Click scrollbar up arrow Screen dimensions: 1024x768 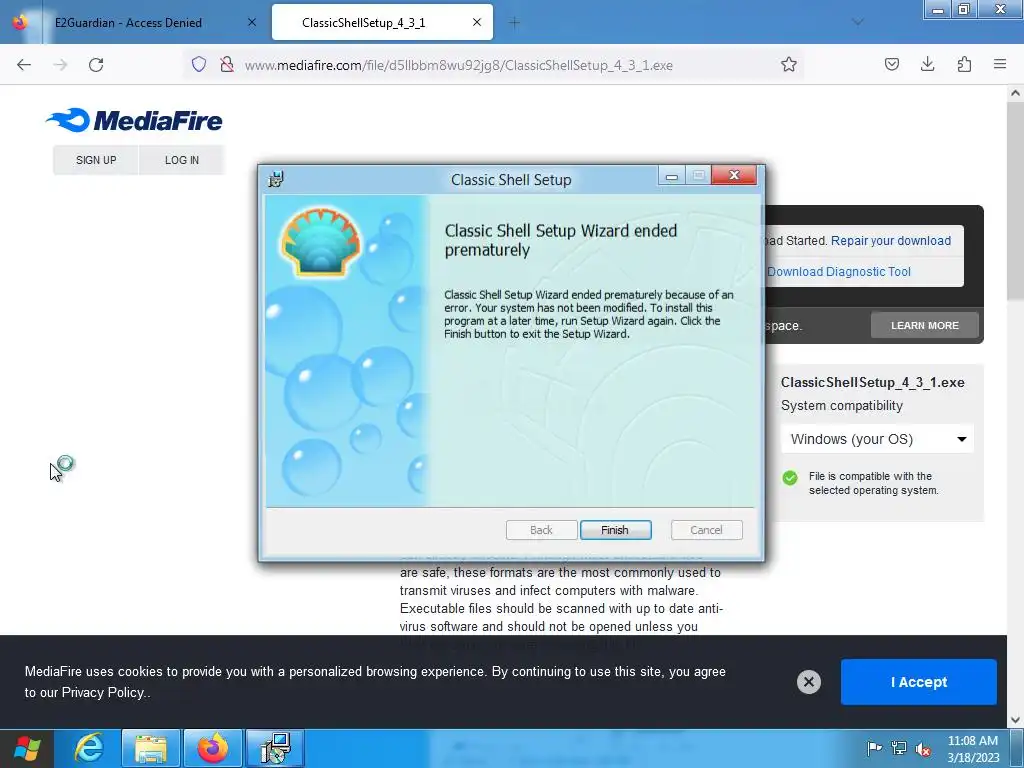pos(1015,93)
